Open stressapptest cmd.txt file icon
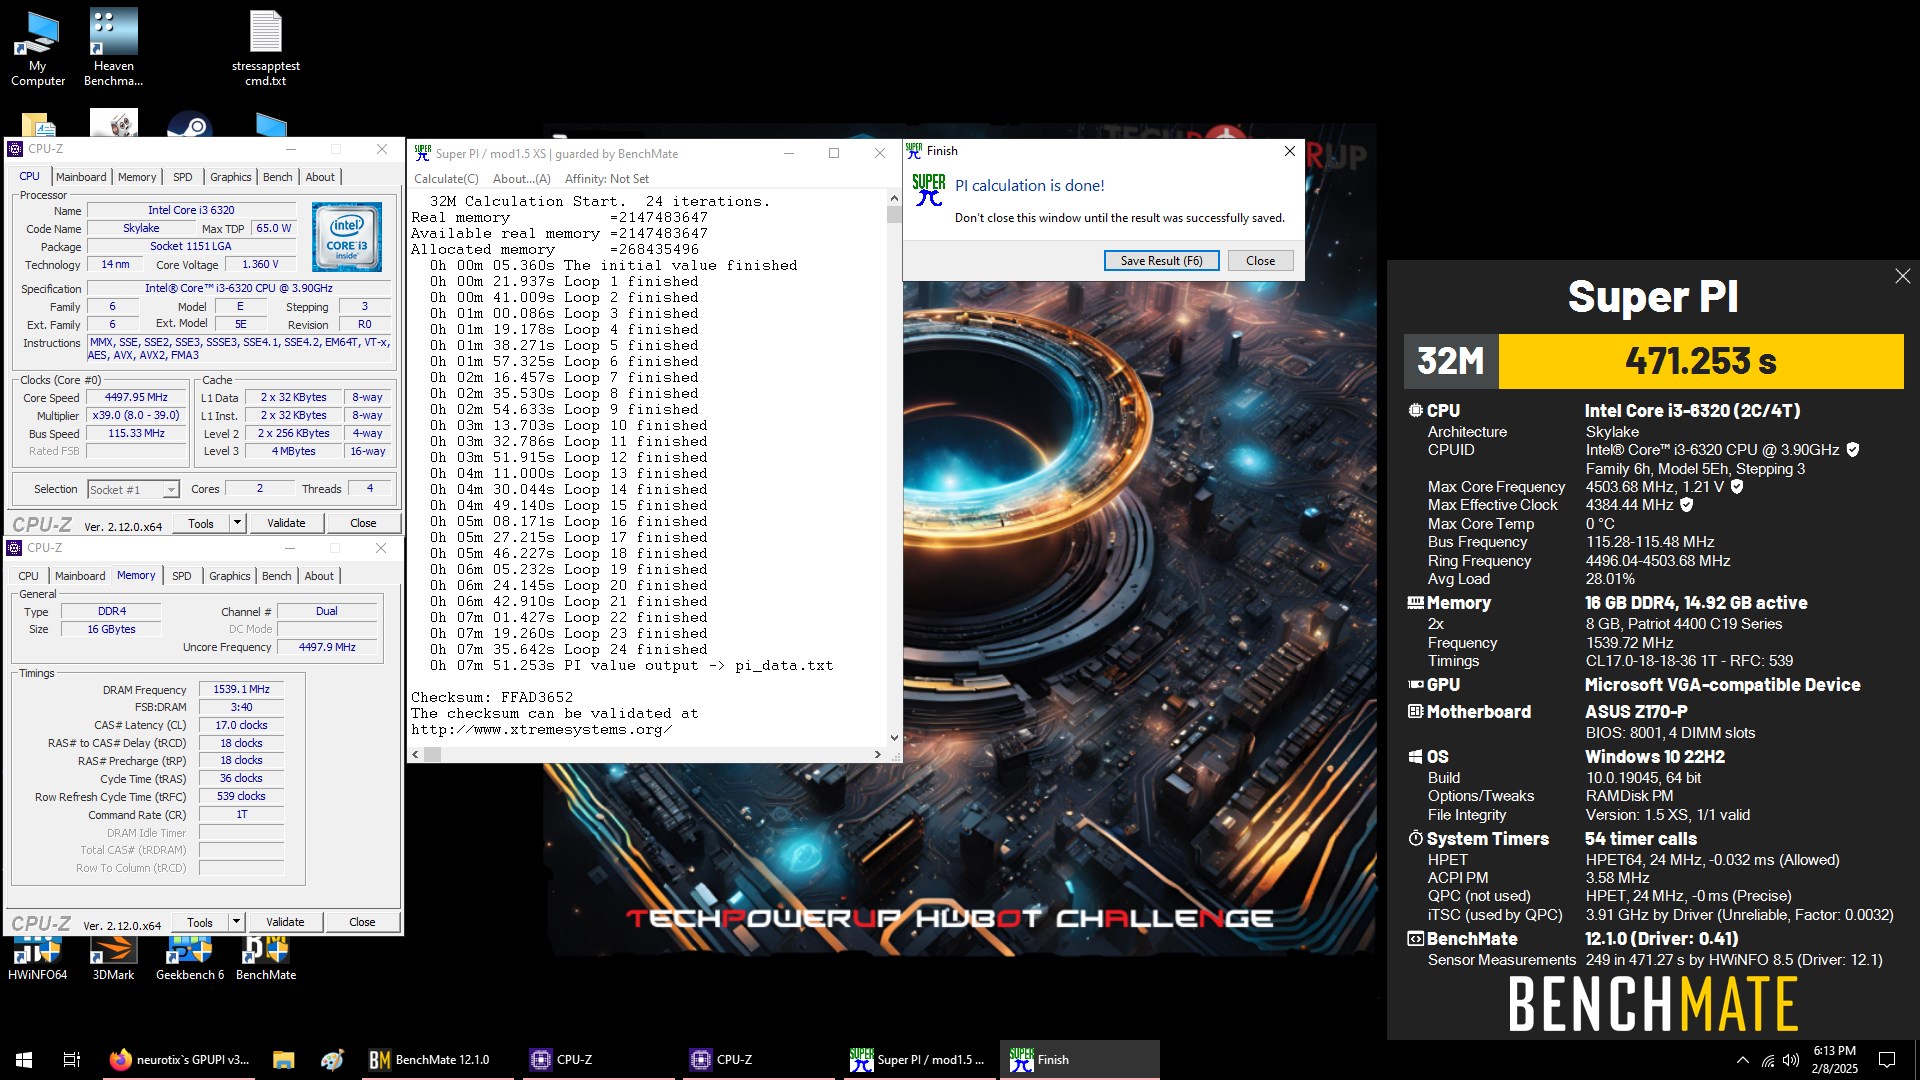1920x1080 pixels. tap(265, 48)
